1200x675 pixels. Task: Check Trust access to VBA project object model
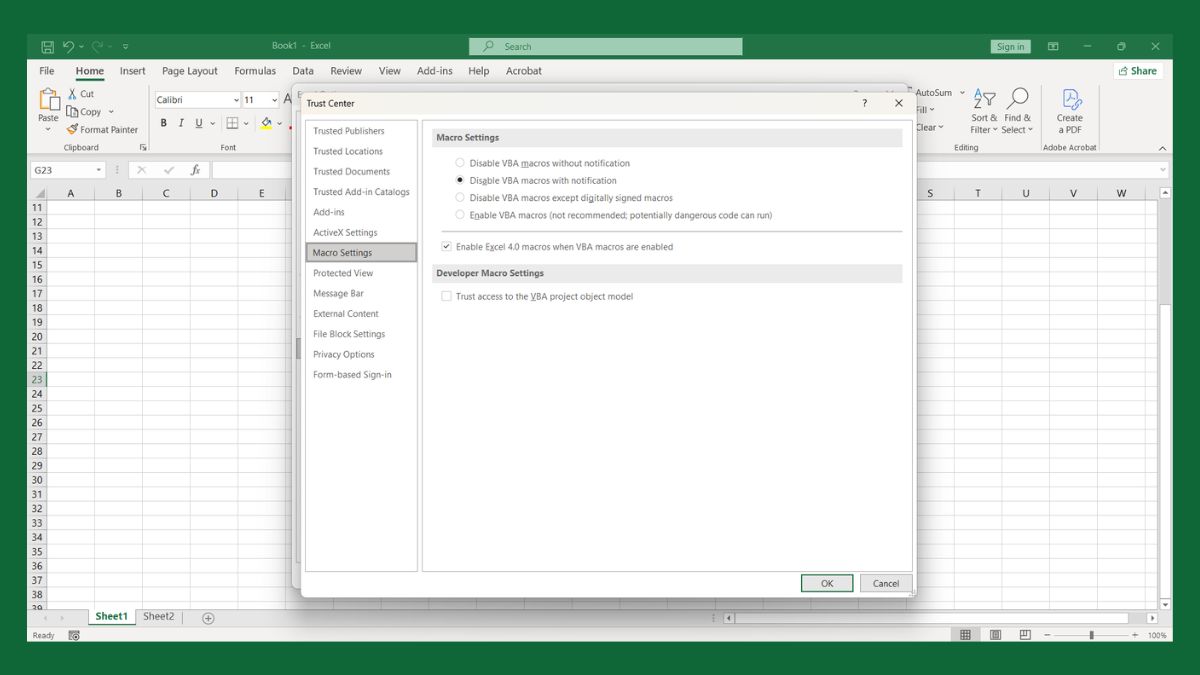[446, 296]
